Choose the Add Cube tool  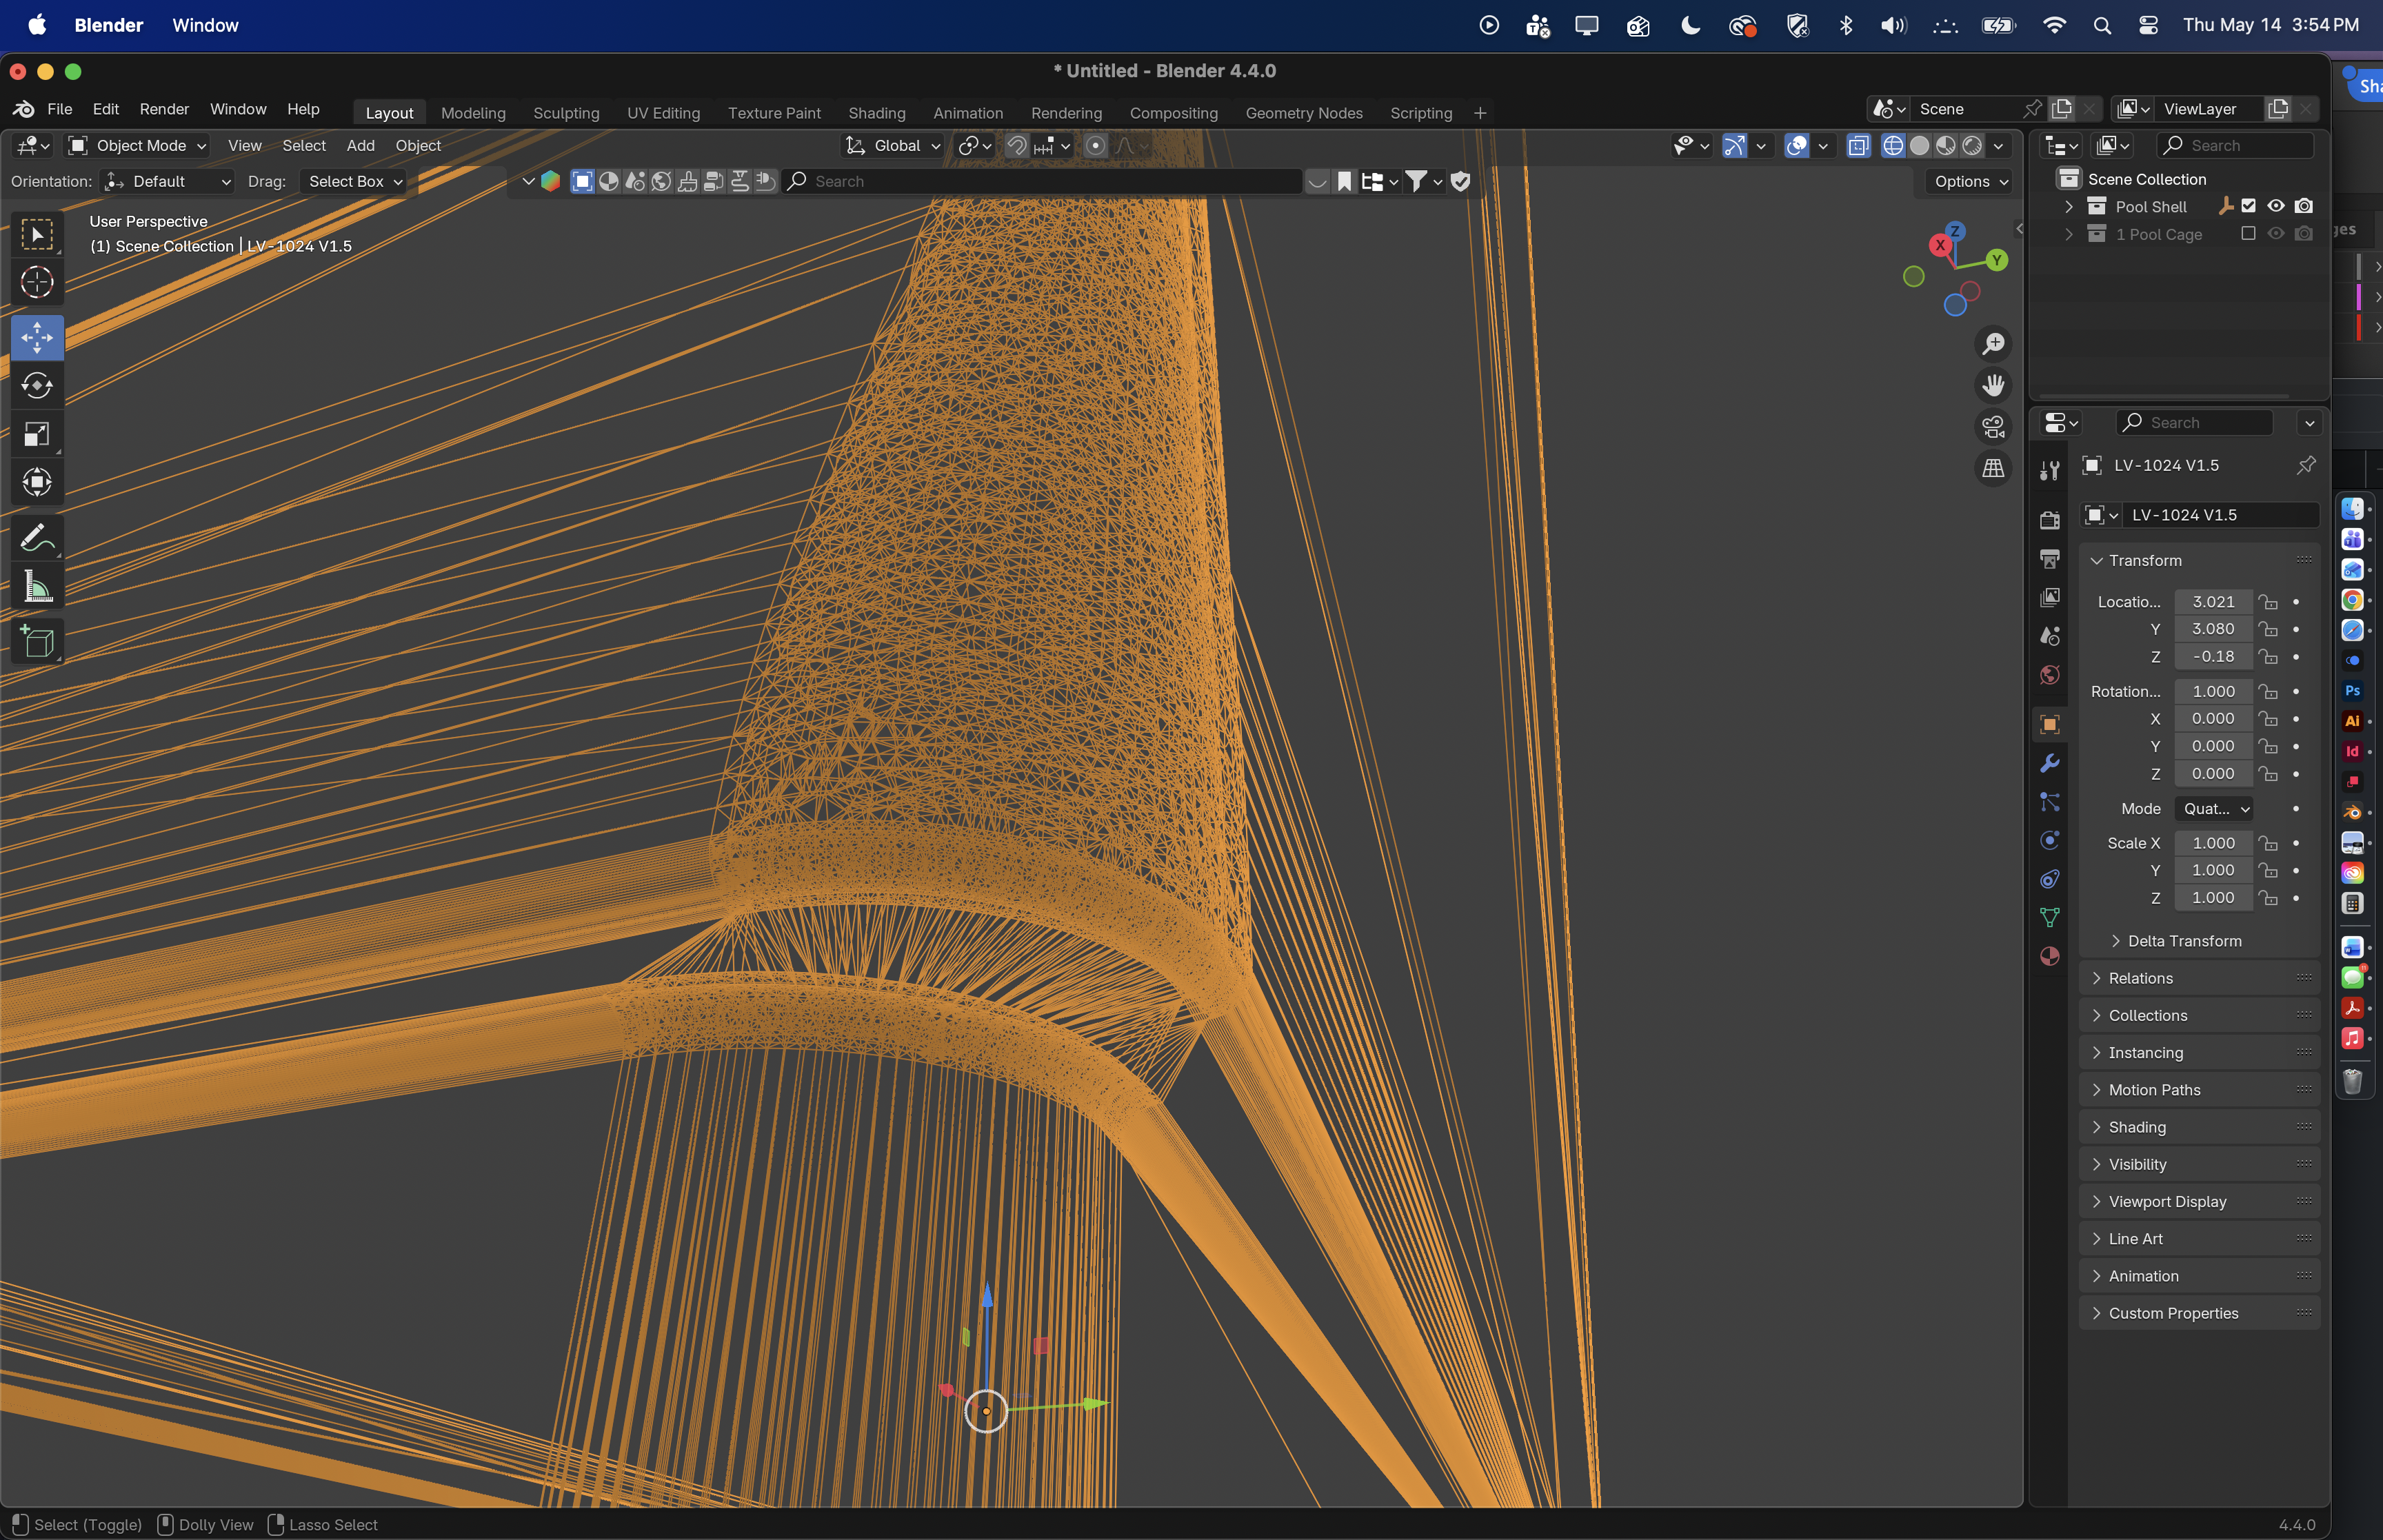click(37, 642)
